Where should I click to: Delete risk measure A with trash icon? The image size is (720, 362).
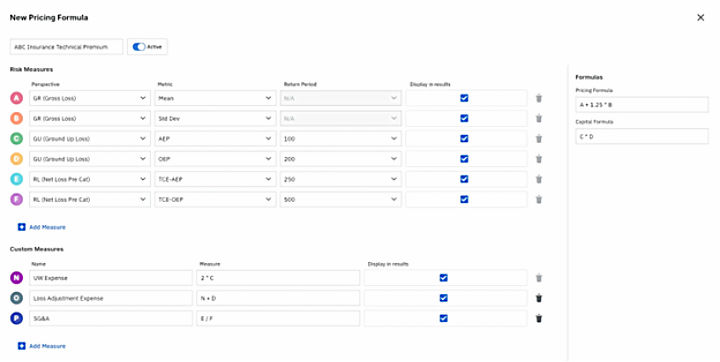click(x=539, y=98)
